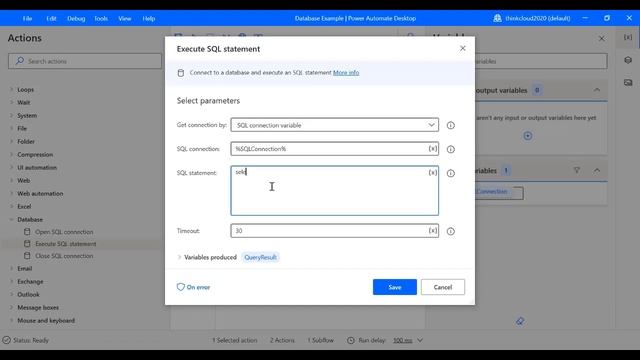Click the Run delay clock icon
Viewport: 640px width, 360px height.
351,340
